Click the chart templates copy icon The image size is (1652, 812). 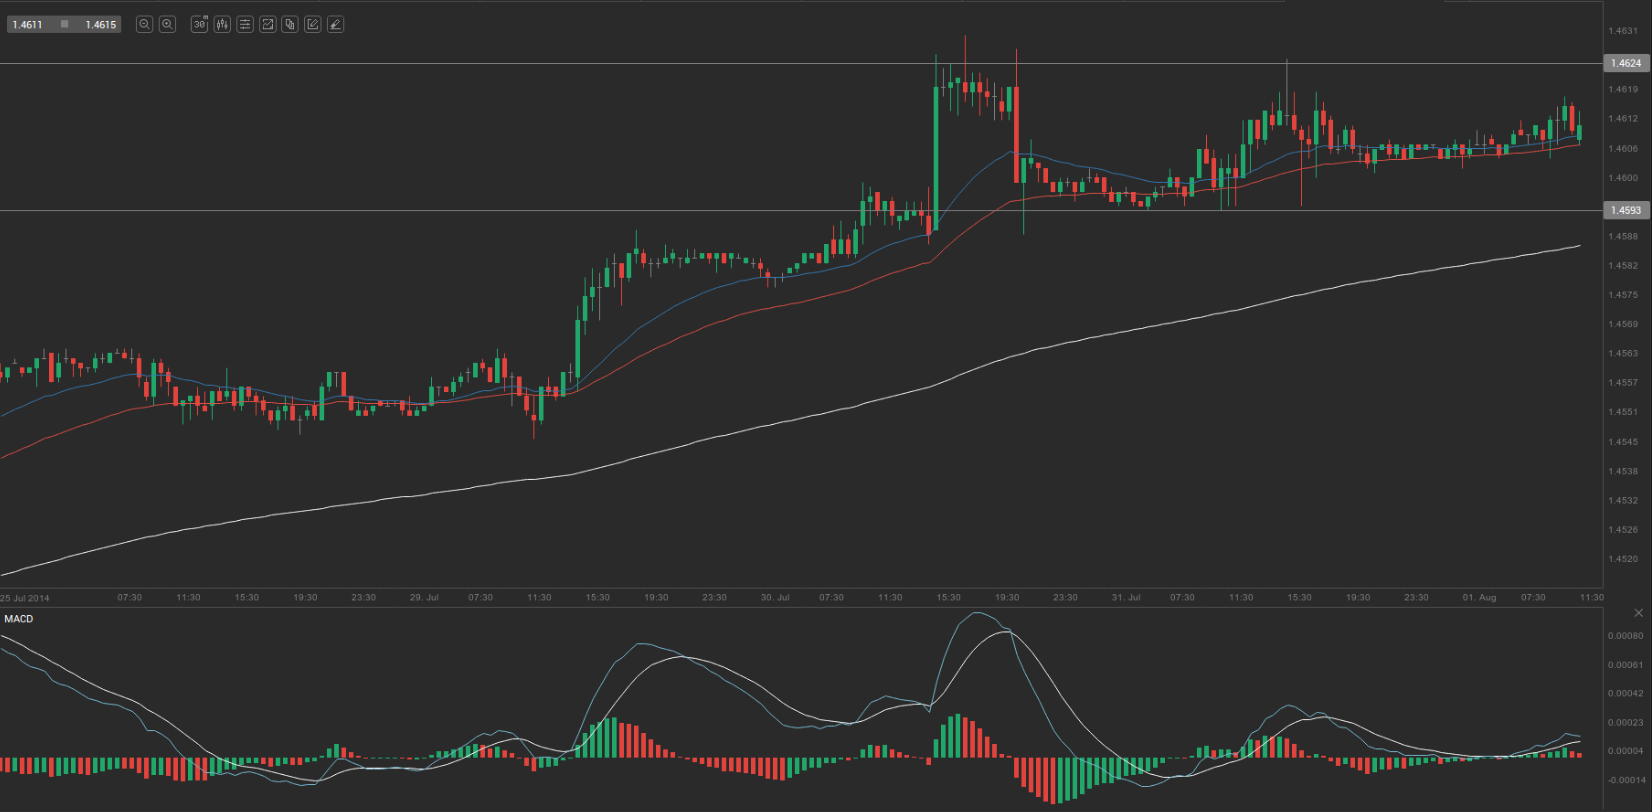290,24
